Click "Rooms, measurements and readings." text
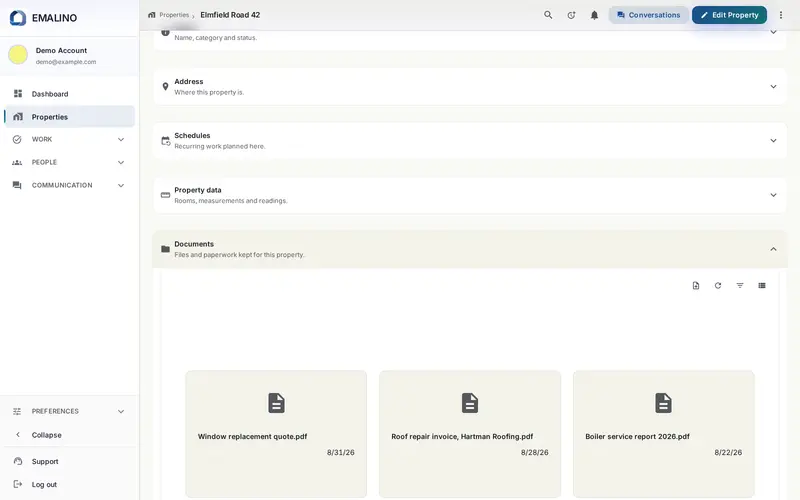 [x=231, y=201]
